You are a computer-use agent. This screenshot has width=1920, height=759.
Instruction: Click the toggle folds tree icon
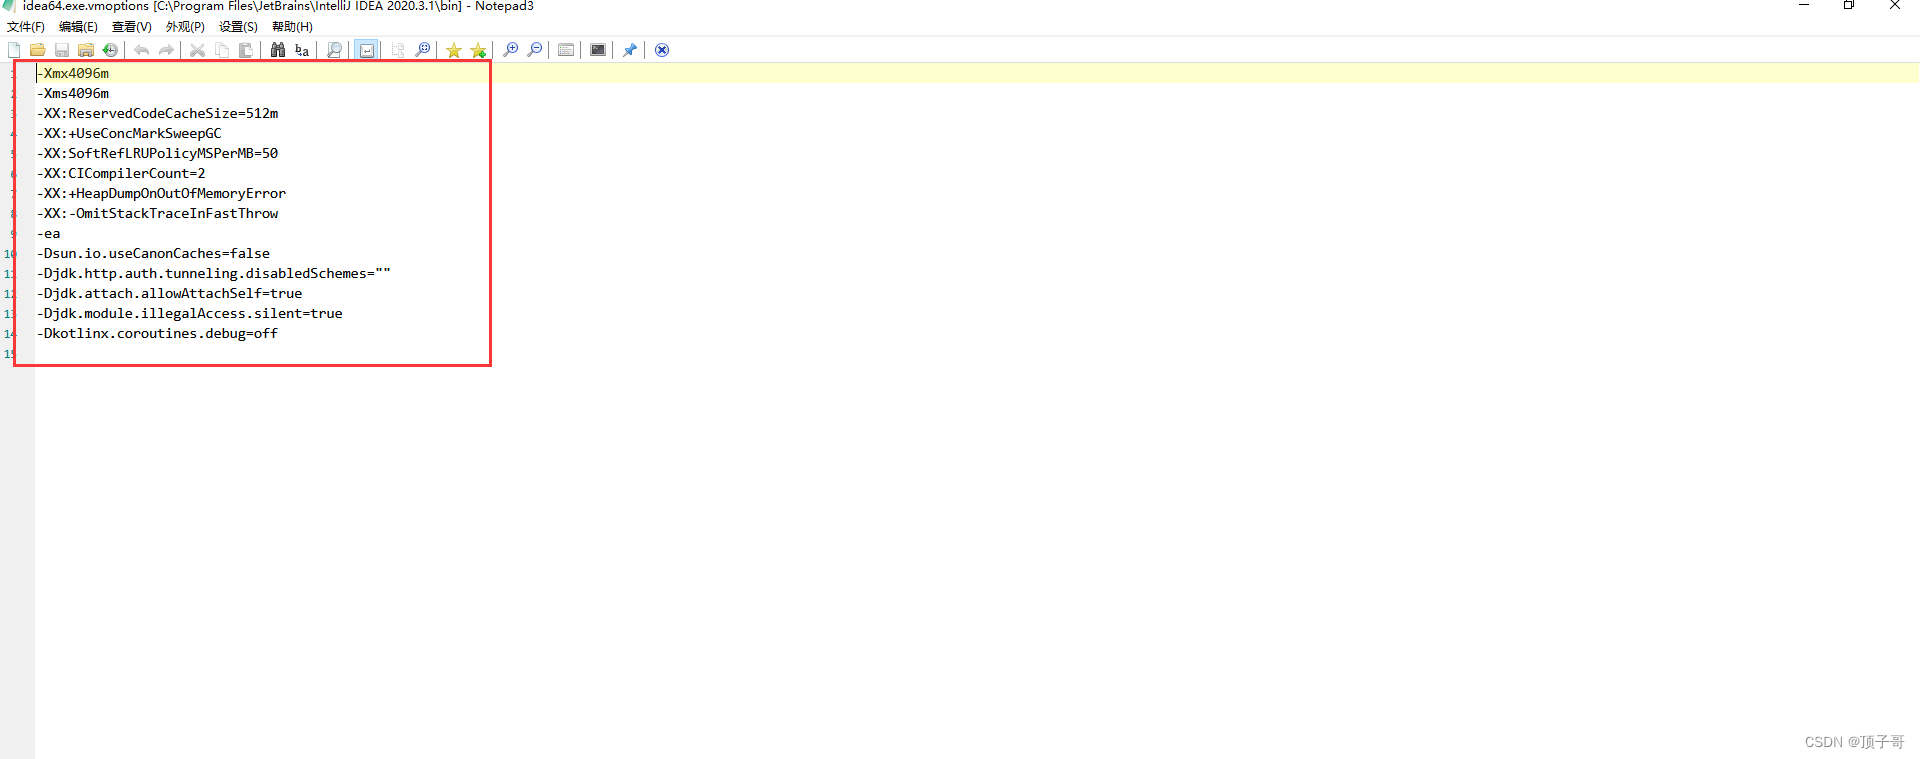[x=399, y=50]
